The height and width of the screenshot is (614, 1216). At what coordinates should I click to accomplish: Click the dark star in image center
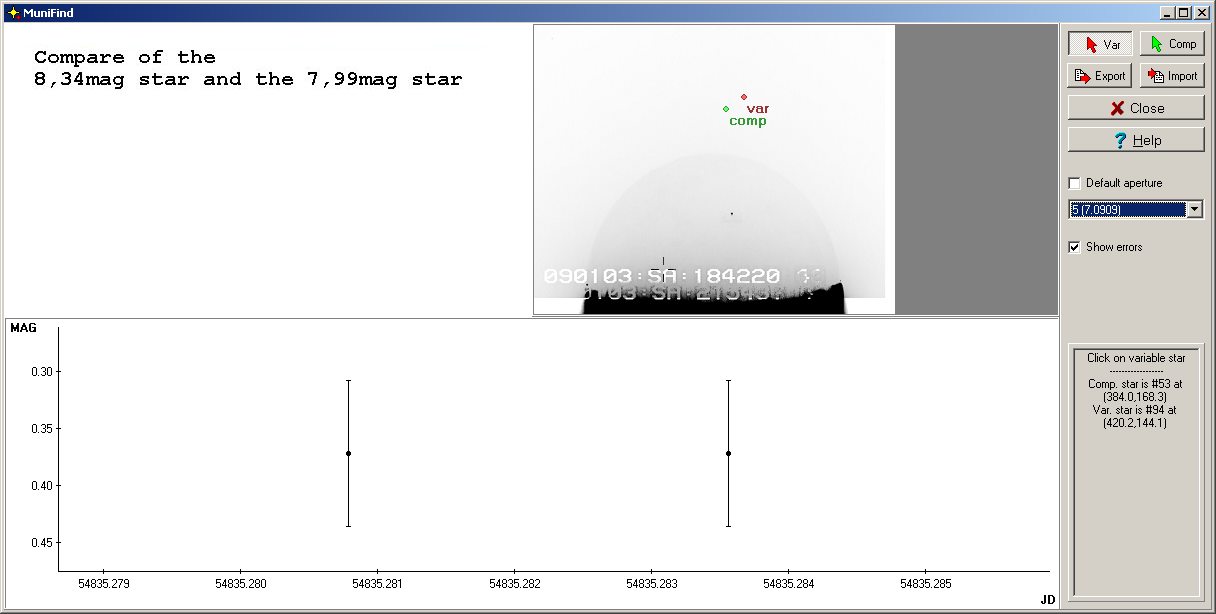coord(732,213)
